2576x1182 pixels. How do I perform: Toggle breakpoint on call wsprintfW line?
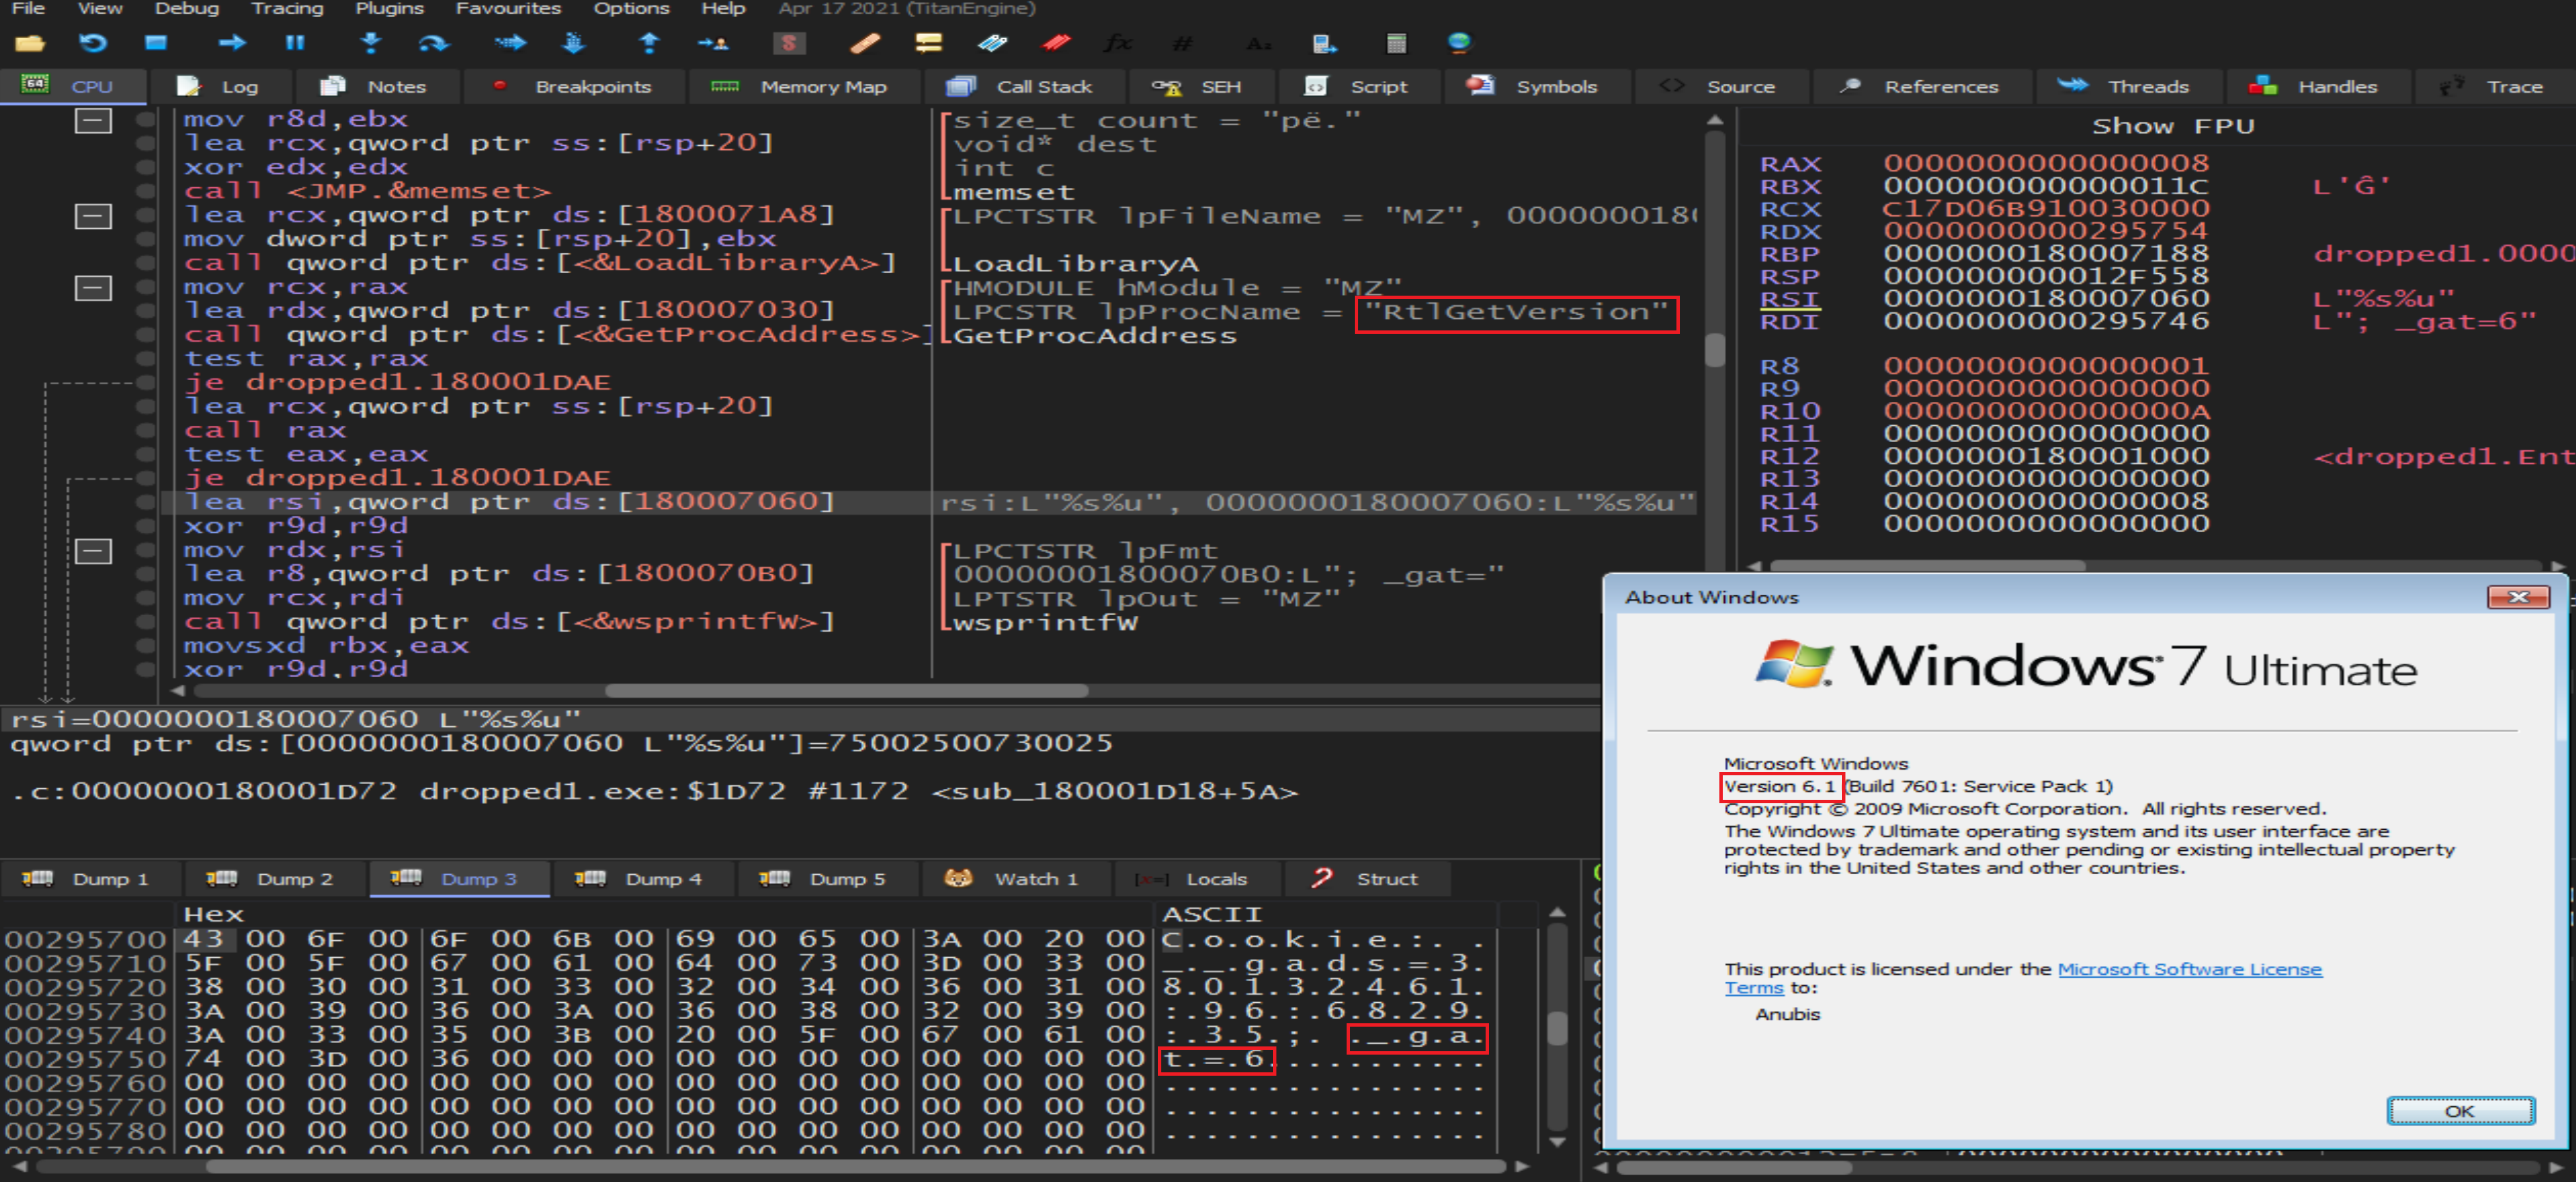point(146,622)
